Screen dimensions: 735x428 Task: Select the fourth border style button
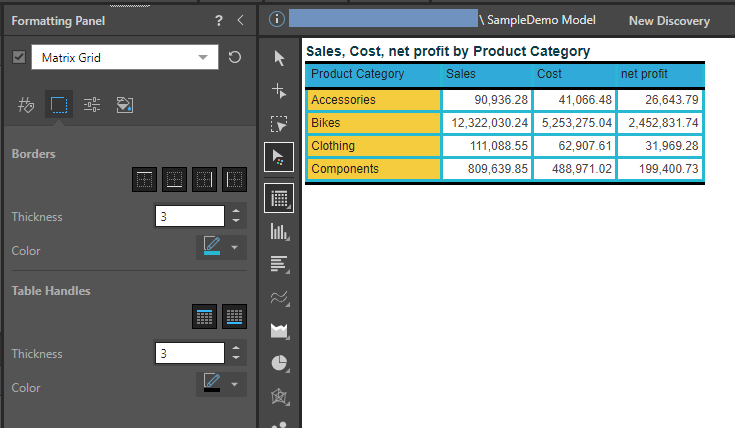(235, 179)
